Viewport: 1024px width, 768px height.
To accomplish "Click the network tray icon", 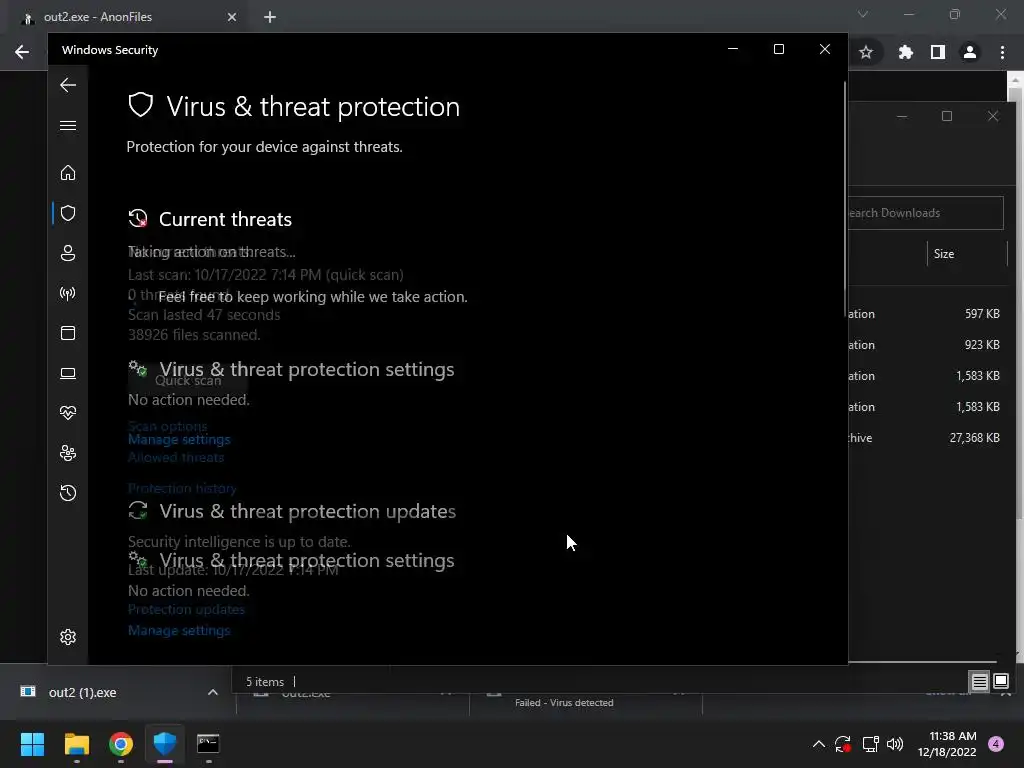I will click(870, 744).
